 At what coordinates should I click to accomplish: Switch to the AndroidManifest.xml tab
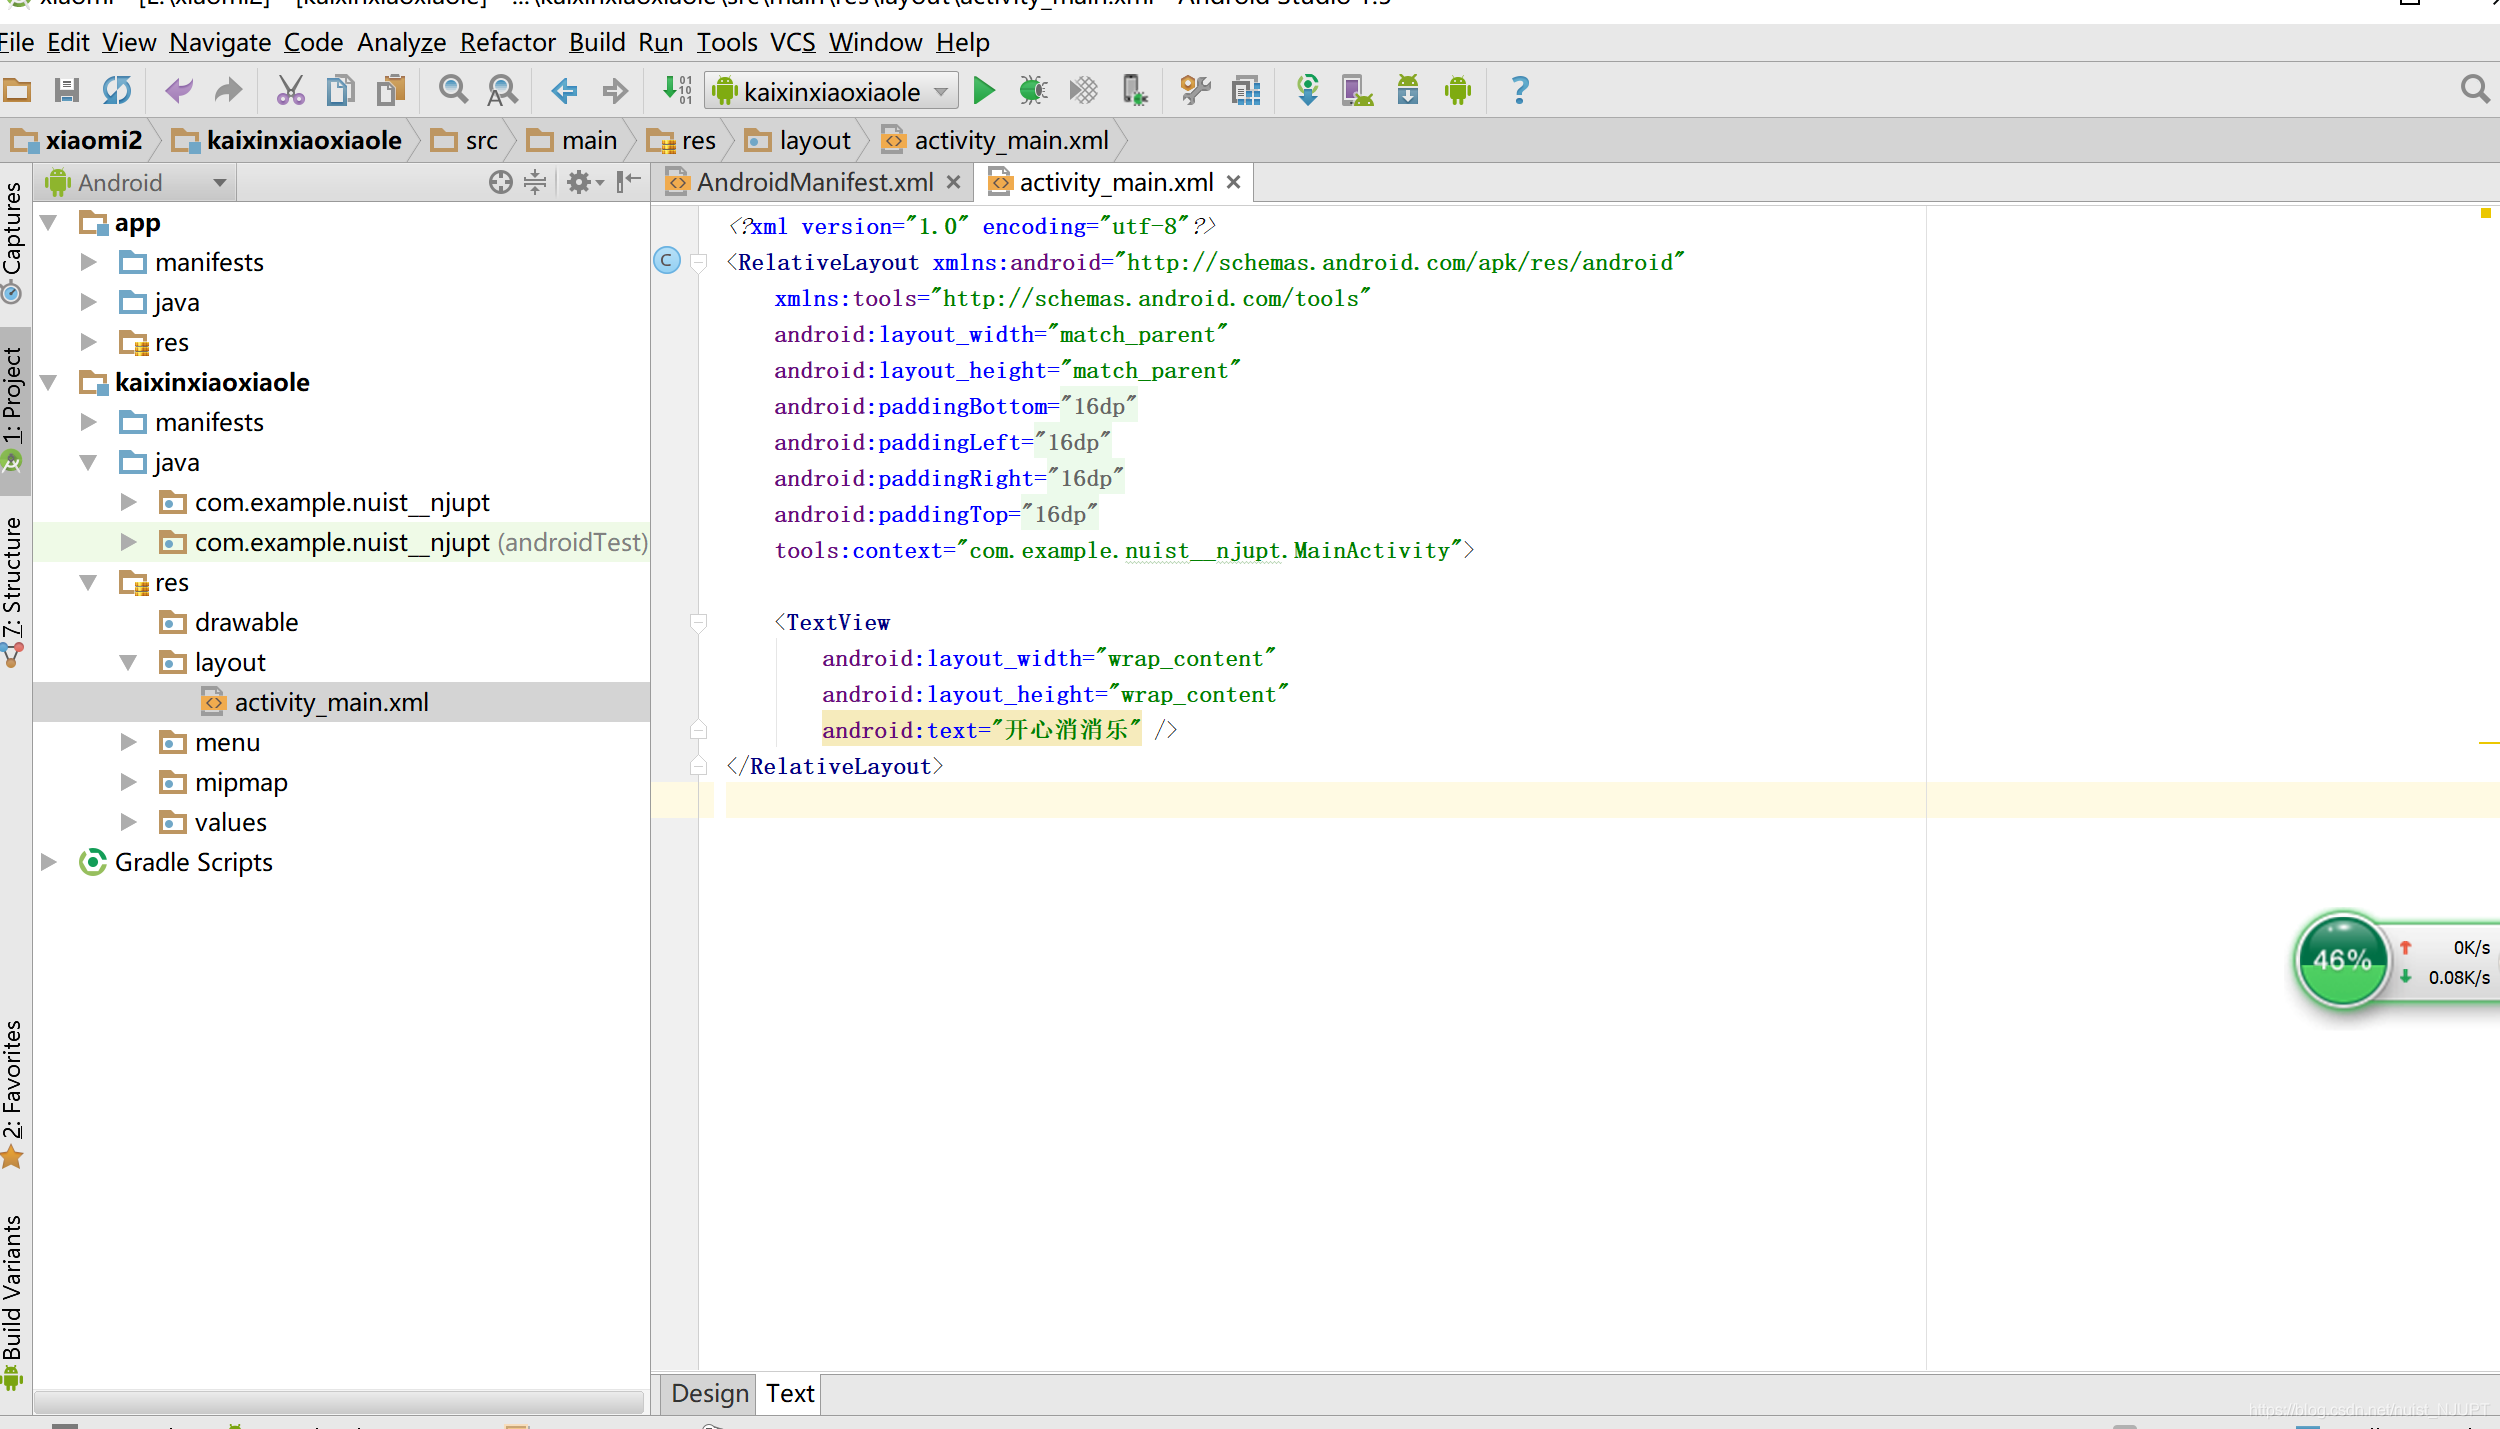click(815, 182)
